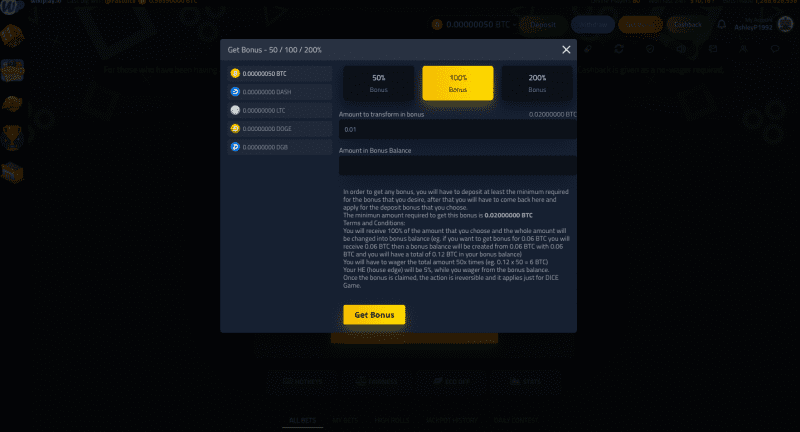Switch to the All Bets tab

coord(301,422)
